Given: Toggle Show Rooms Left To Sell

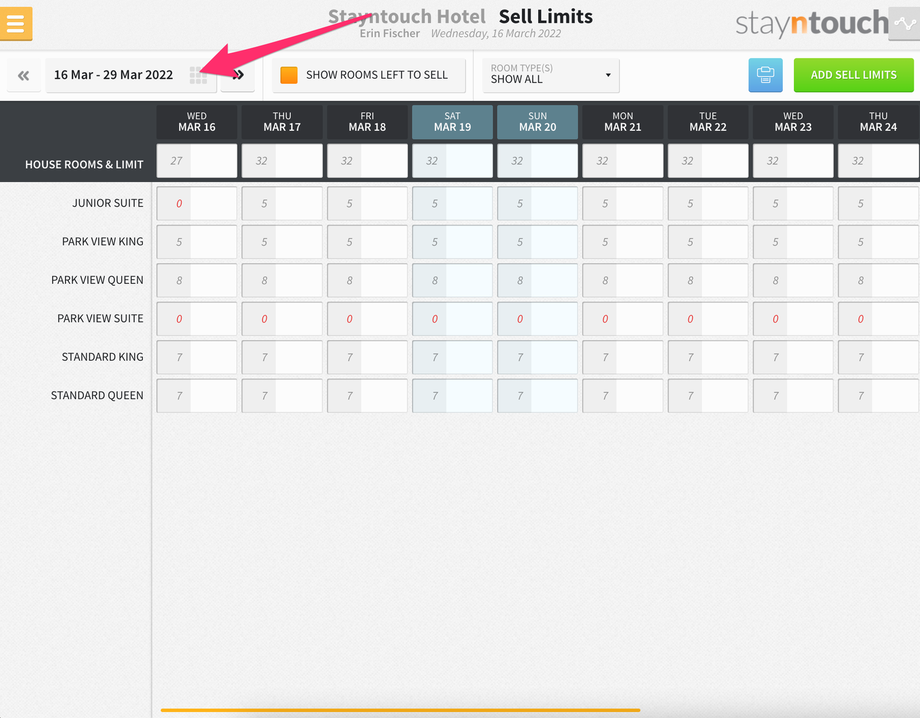Looking at the screenshot, I should [369, 75].
